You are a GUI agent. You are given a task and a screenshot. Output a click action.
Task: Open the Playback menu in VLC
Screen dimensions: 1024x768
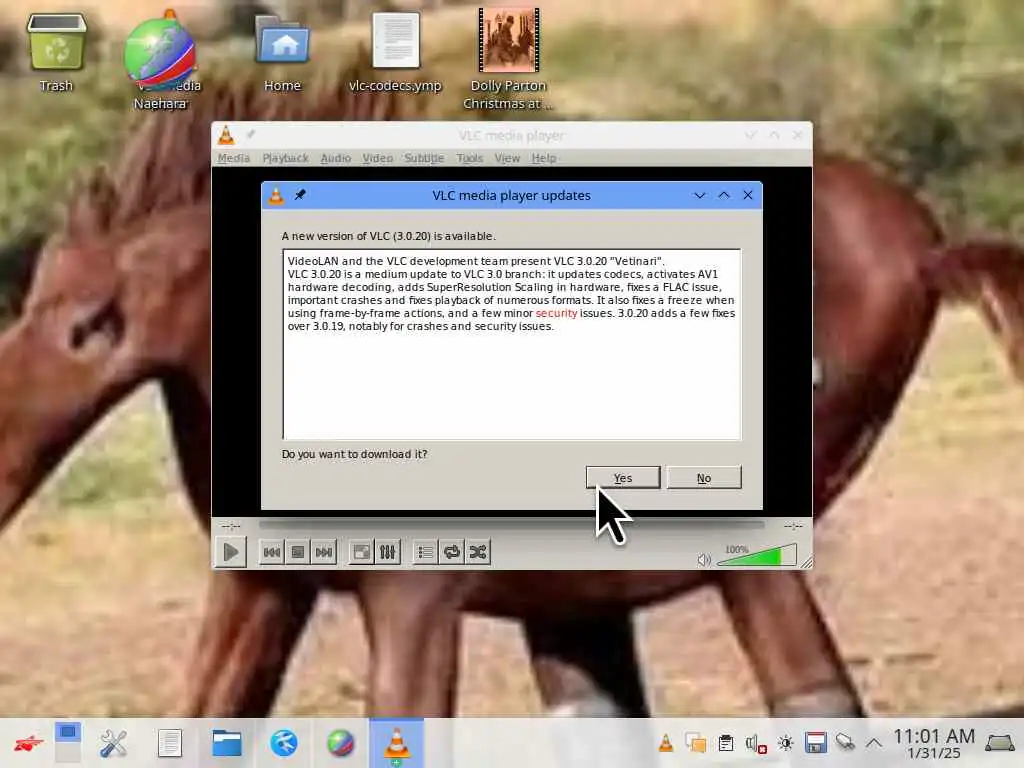pos(285,158)
